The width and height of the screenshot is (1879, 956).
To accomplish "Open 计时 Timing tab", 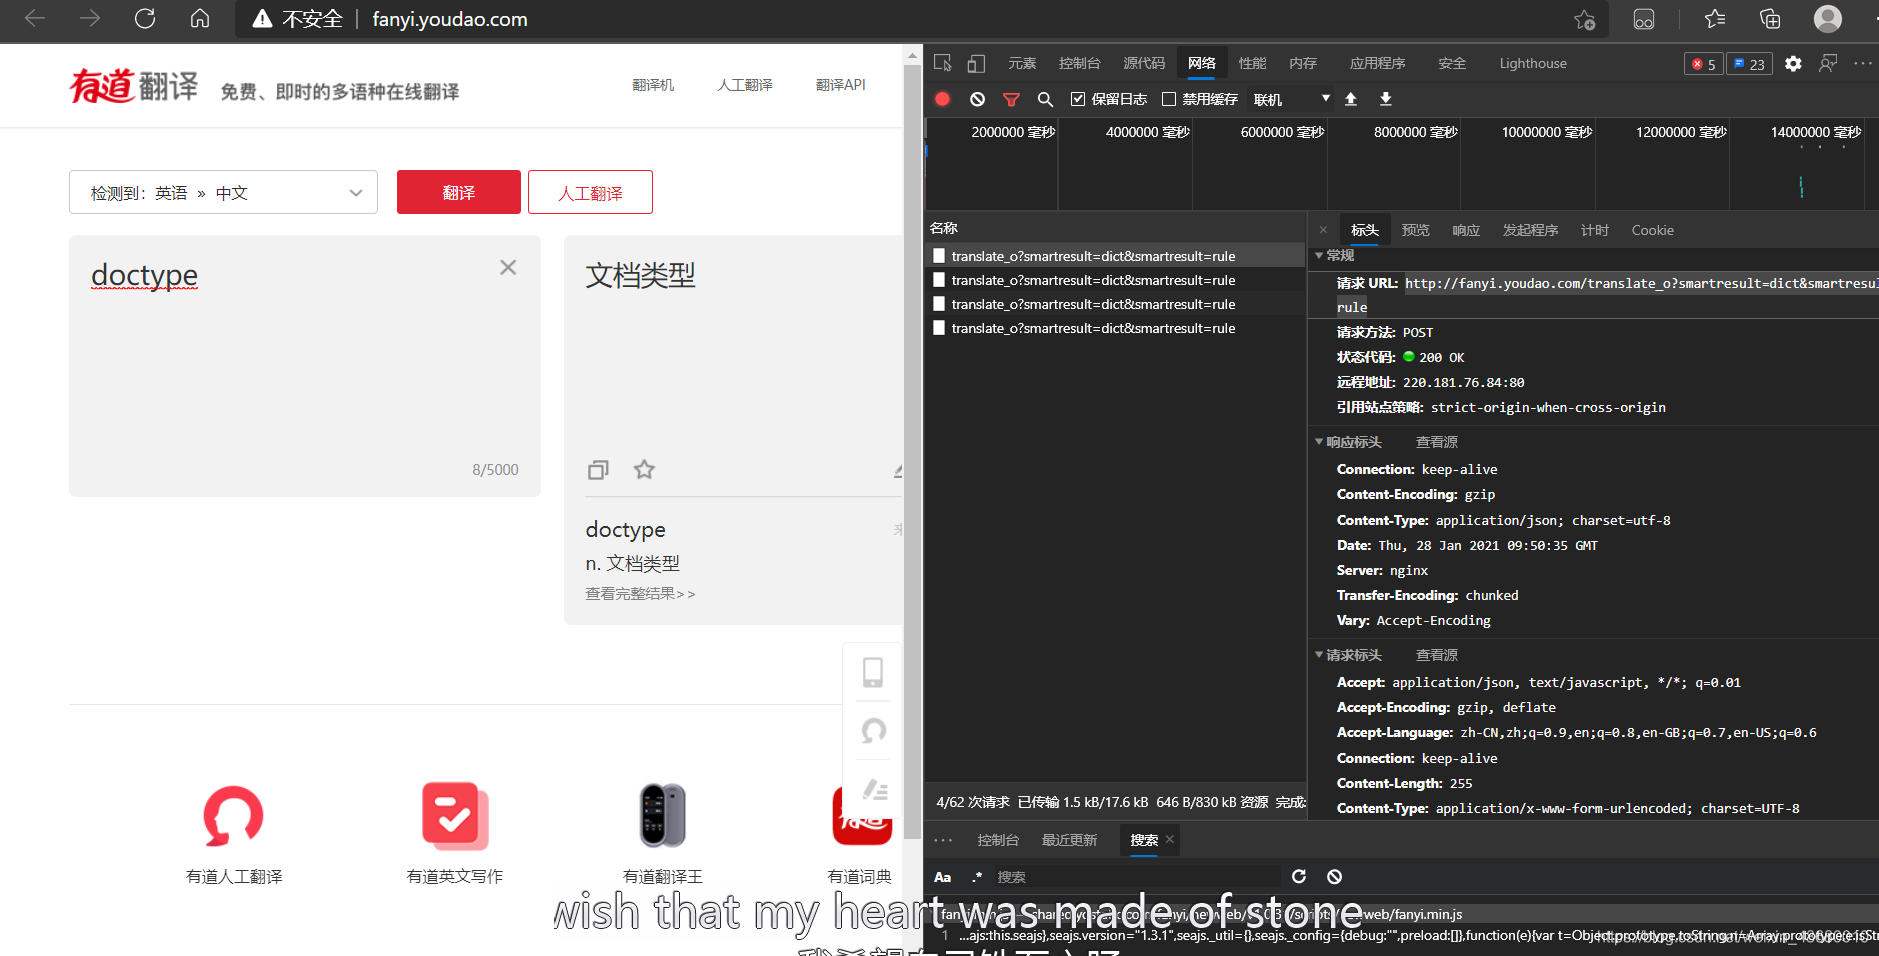I will (x=1595, y=230).
